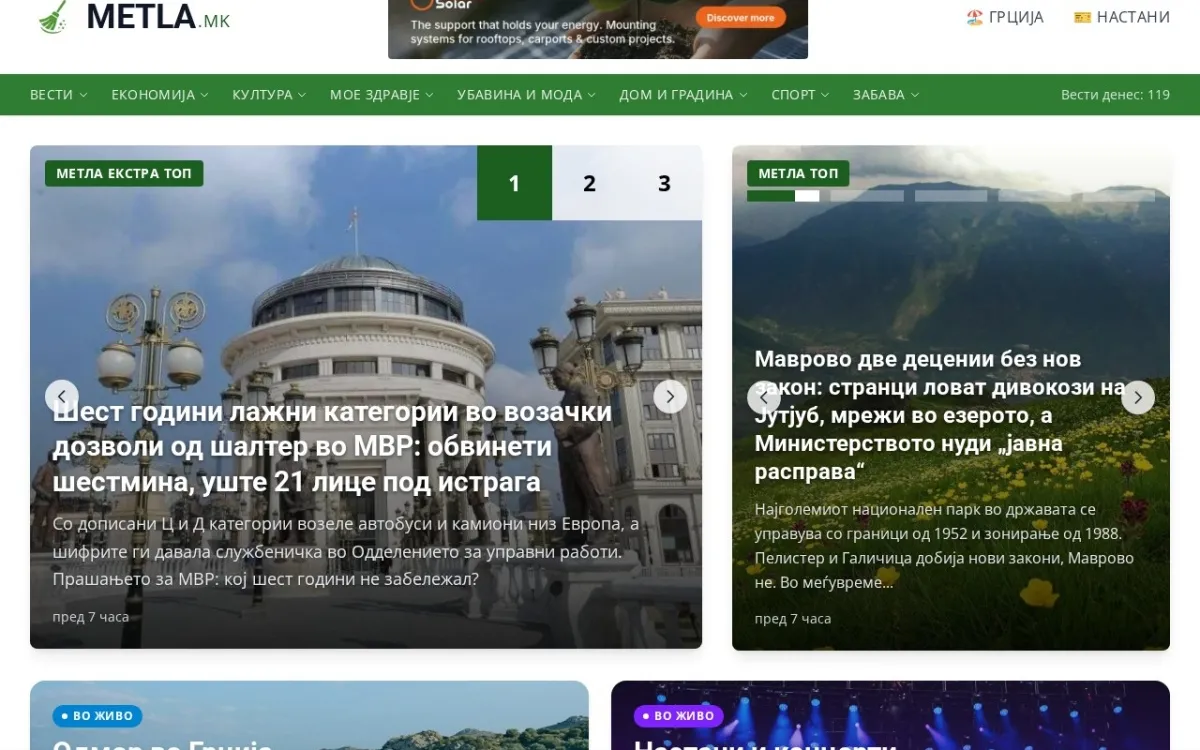Image resolution: width=1200 pixels, height=750 pixels.
Task: Expand the ВЕСТИ dropdown menu
Action: [x=59, y=95]
